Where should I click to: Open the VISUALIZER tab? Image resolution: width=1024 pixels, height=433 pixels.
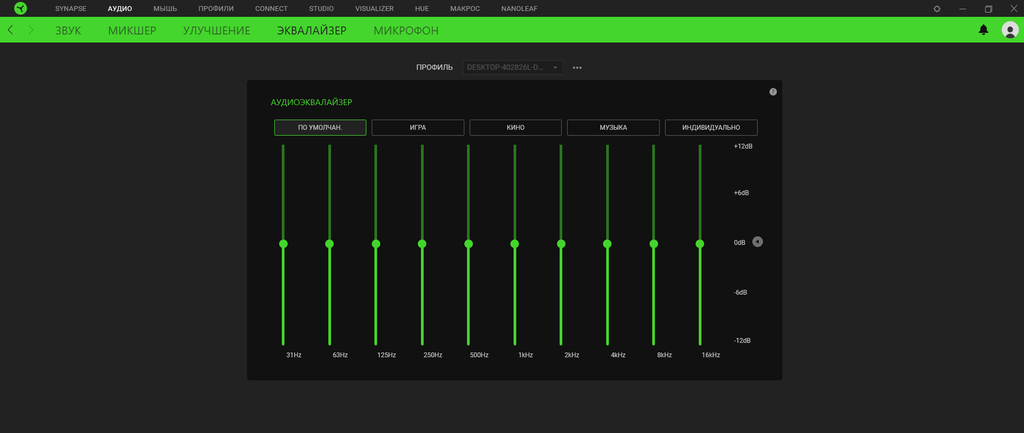374,8
